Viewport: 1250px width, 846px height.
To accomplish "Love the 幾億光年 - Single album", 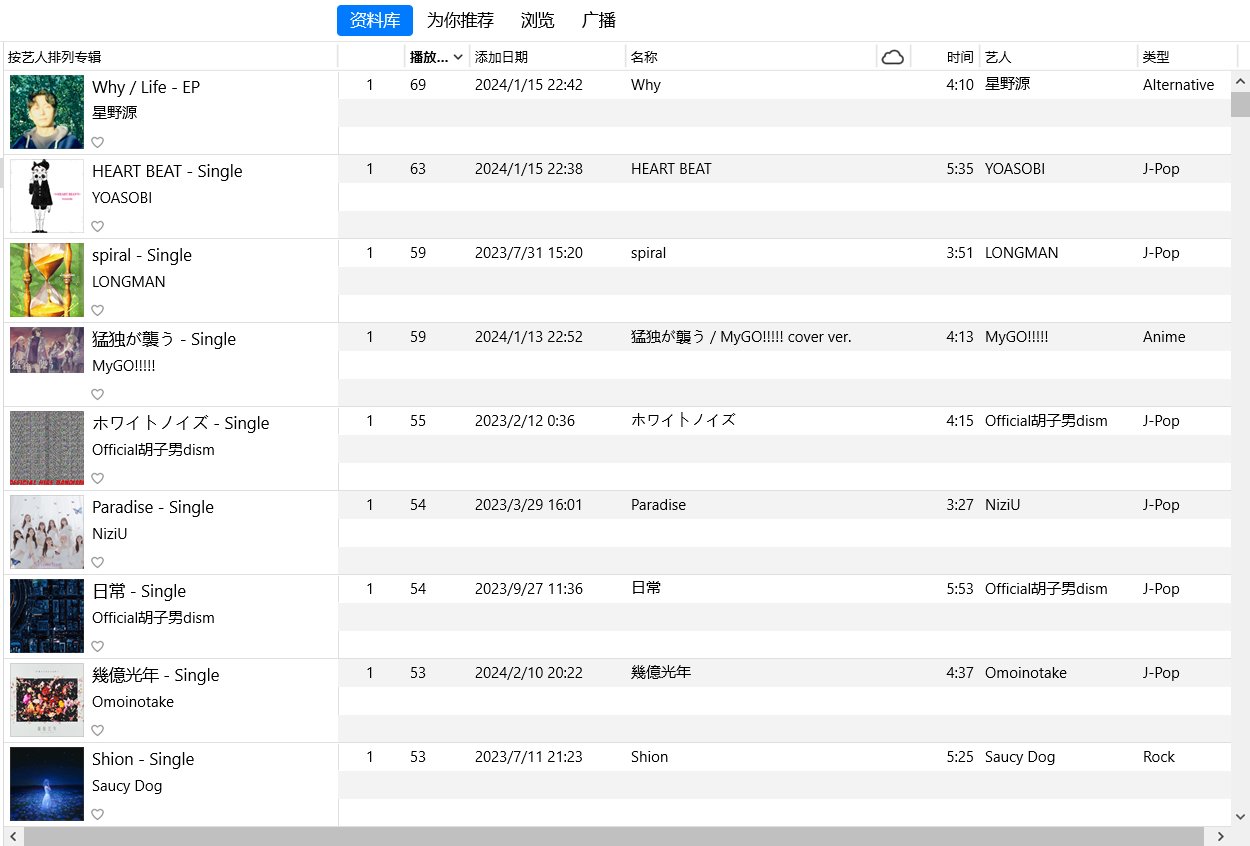I will [x=98, y=730].
